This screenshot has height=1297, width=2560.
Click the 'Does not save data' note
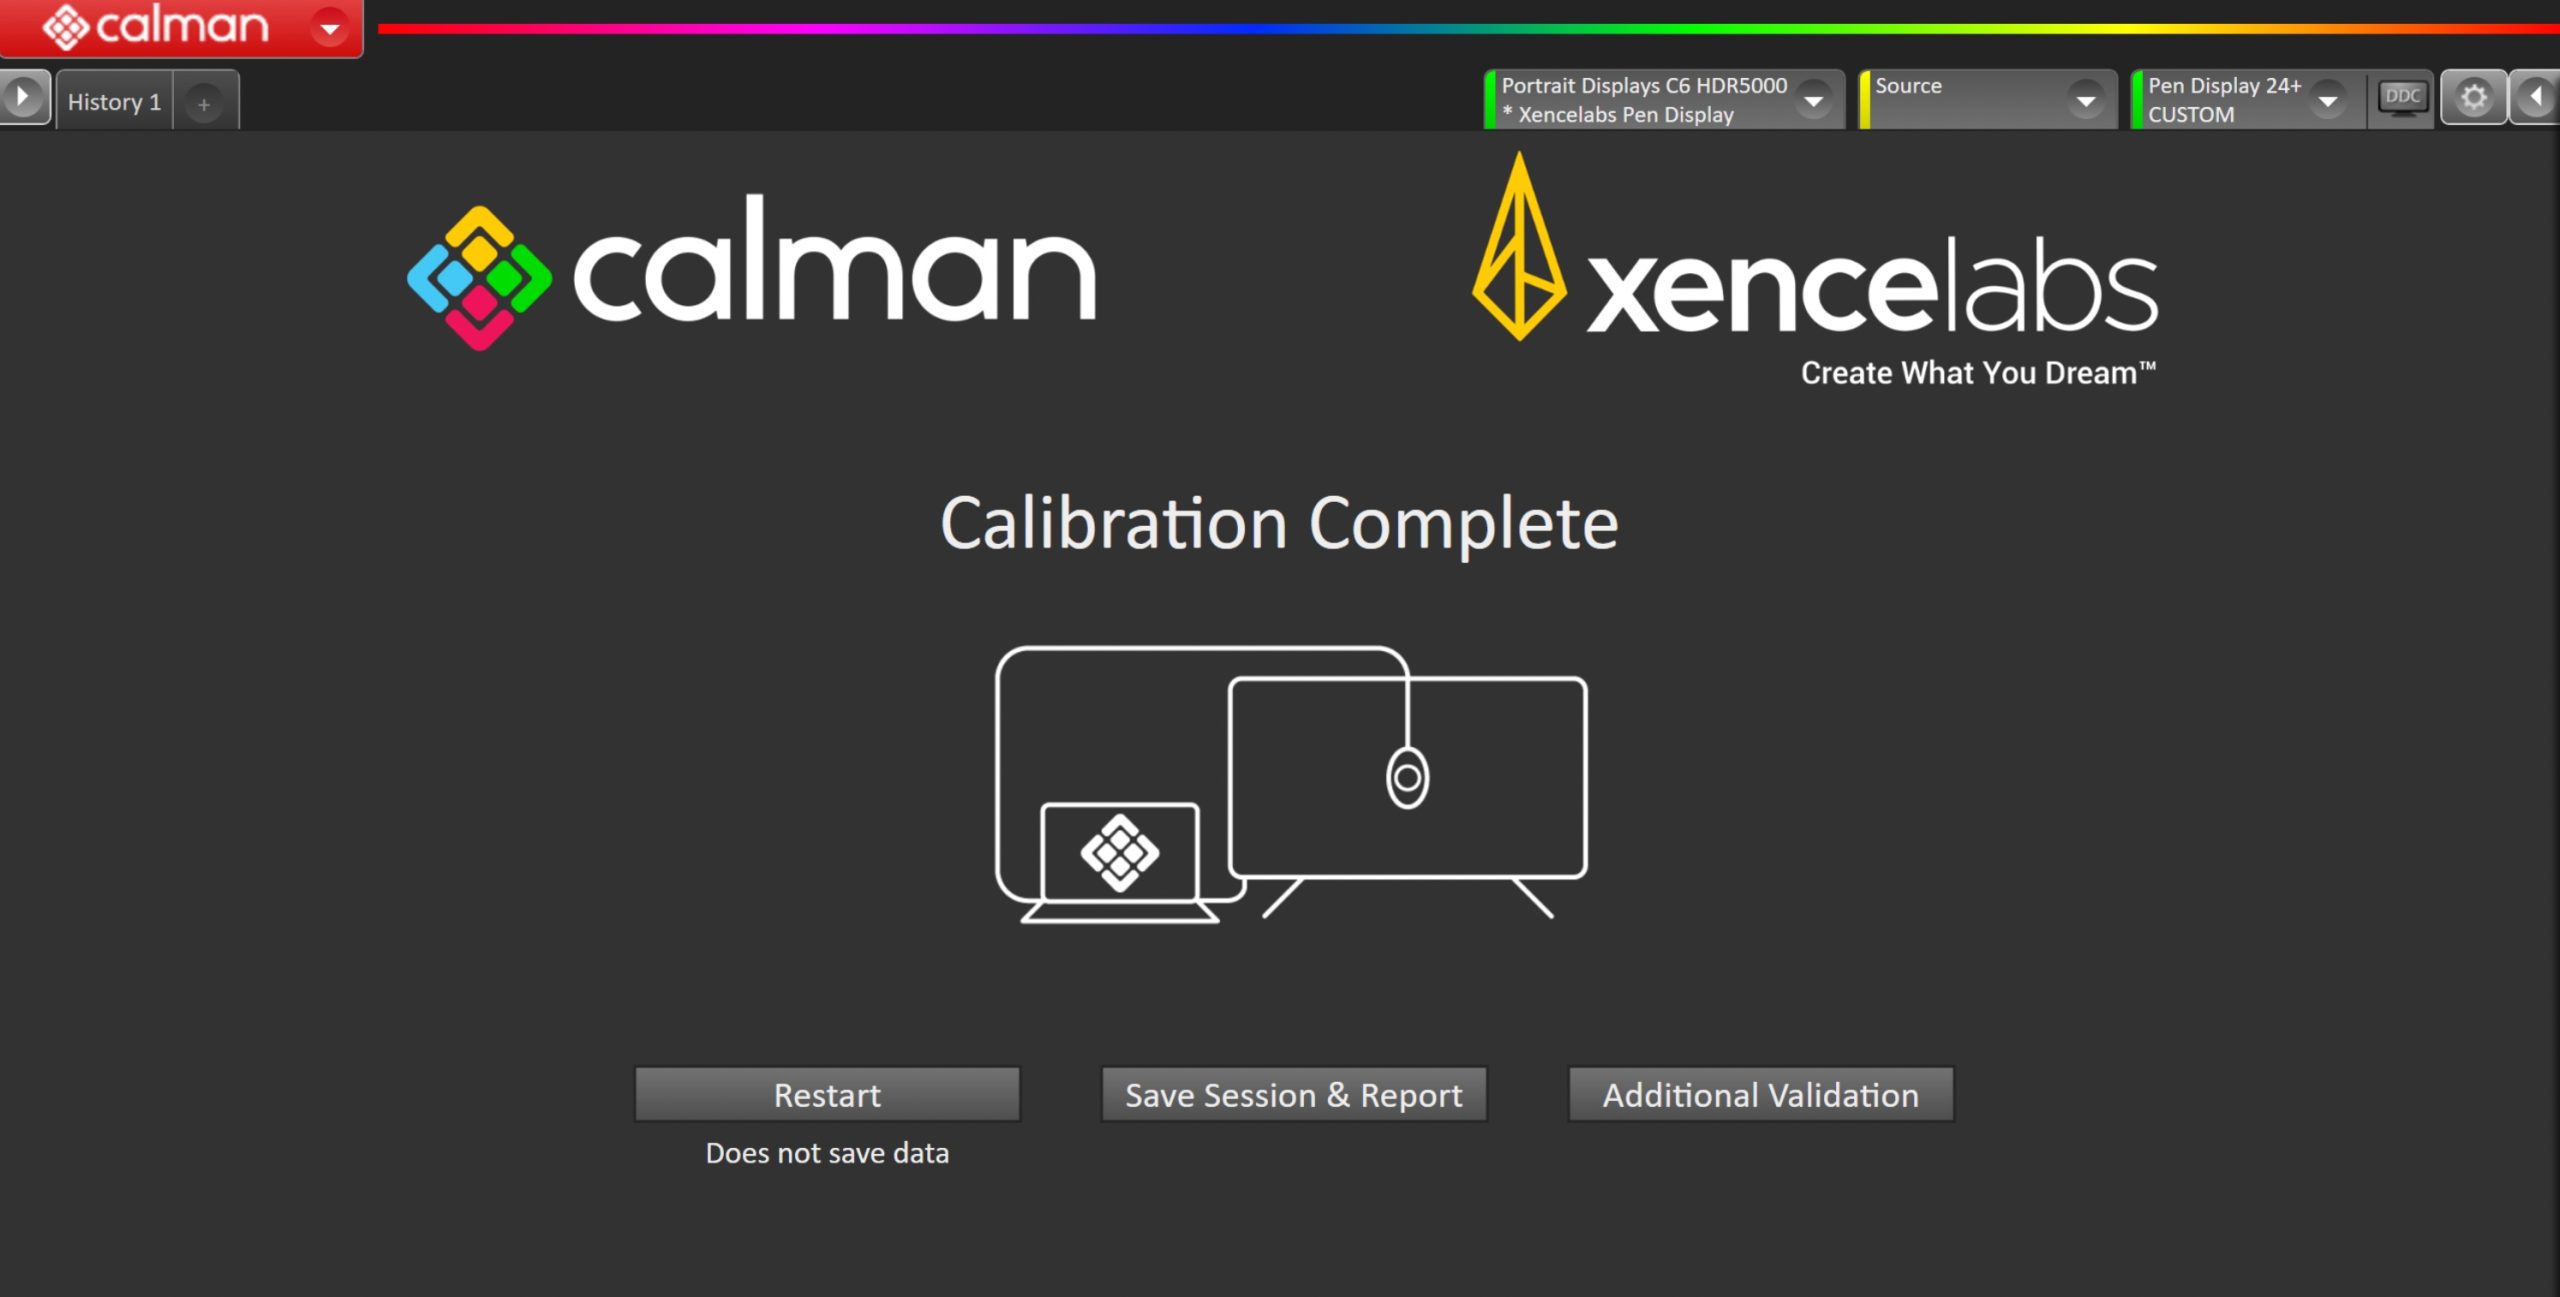(827, 1153)
